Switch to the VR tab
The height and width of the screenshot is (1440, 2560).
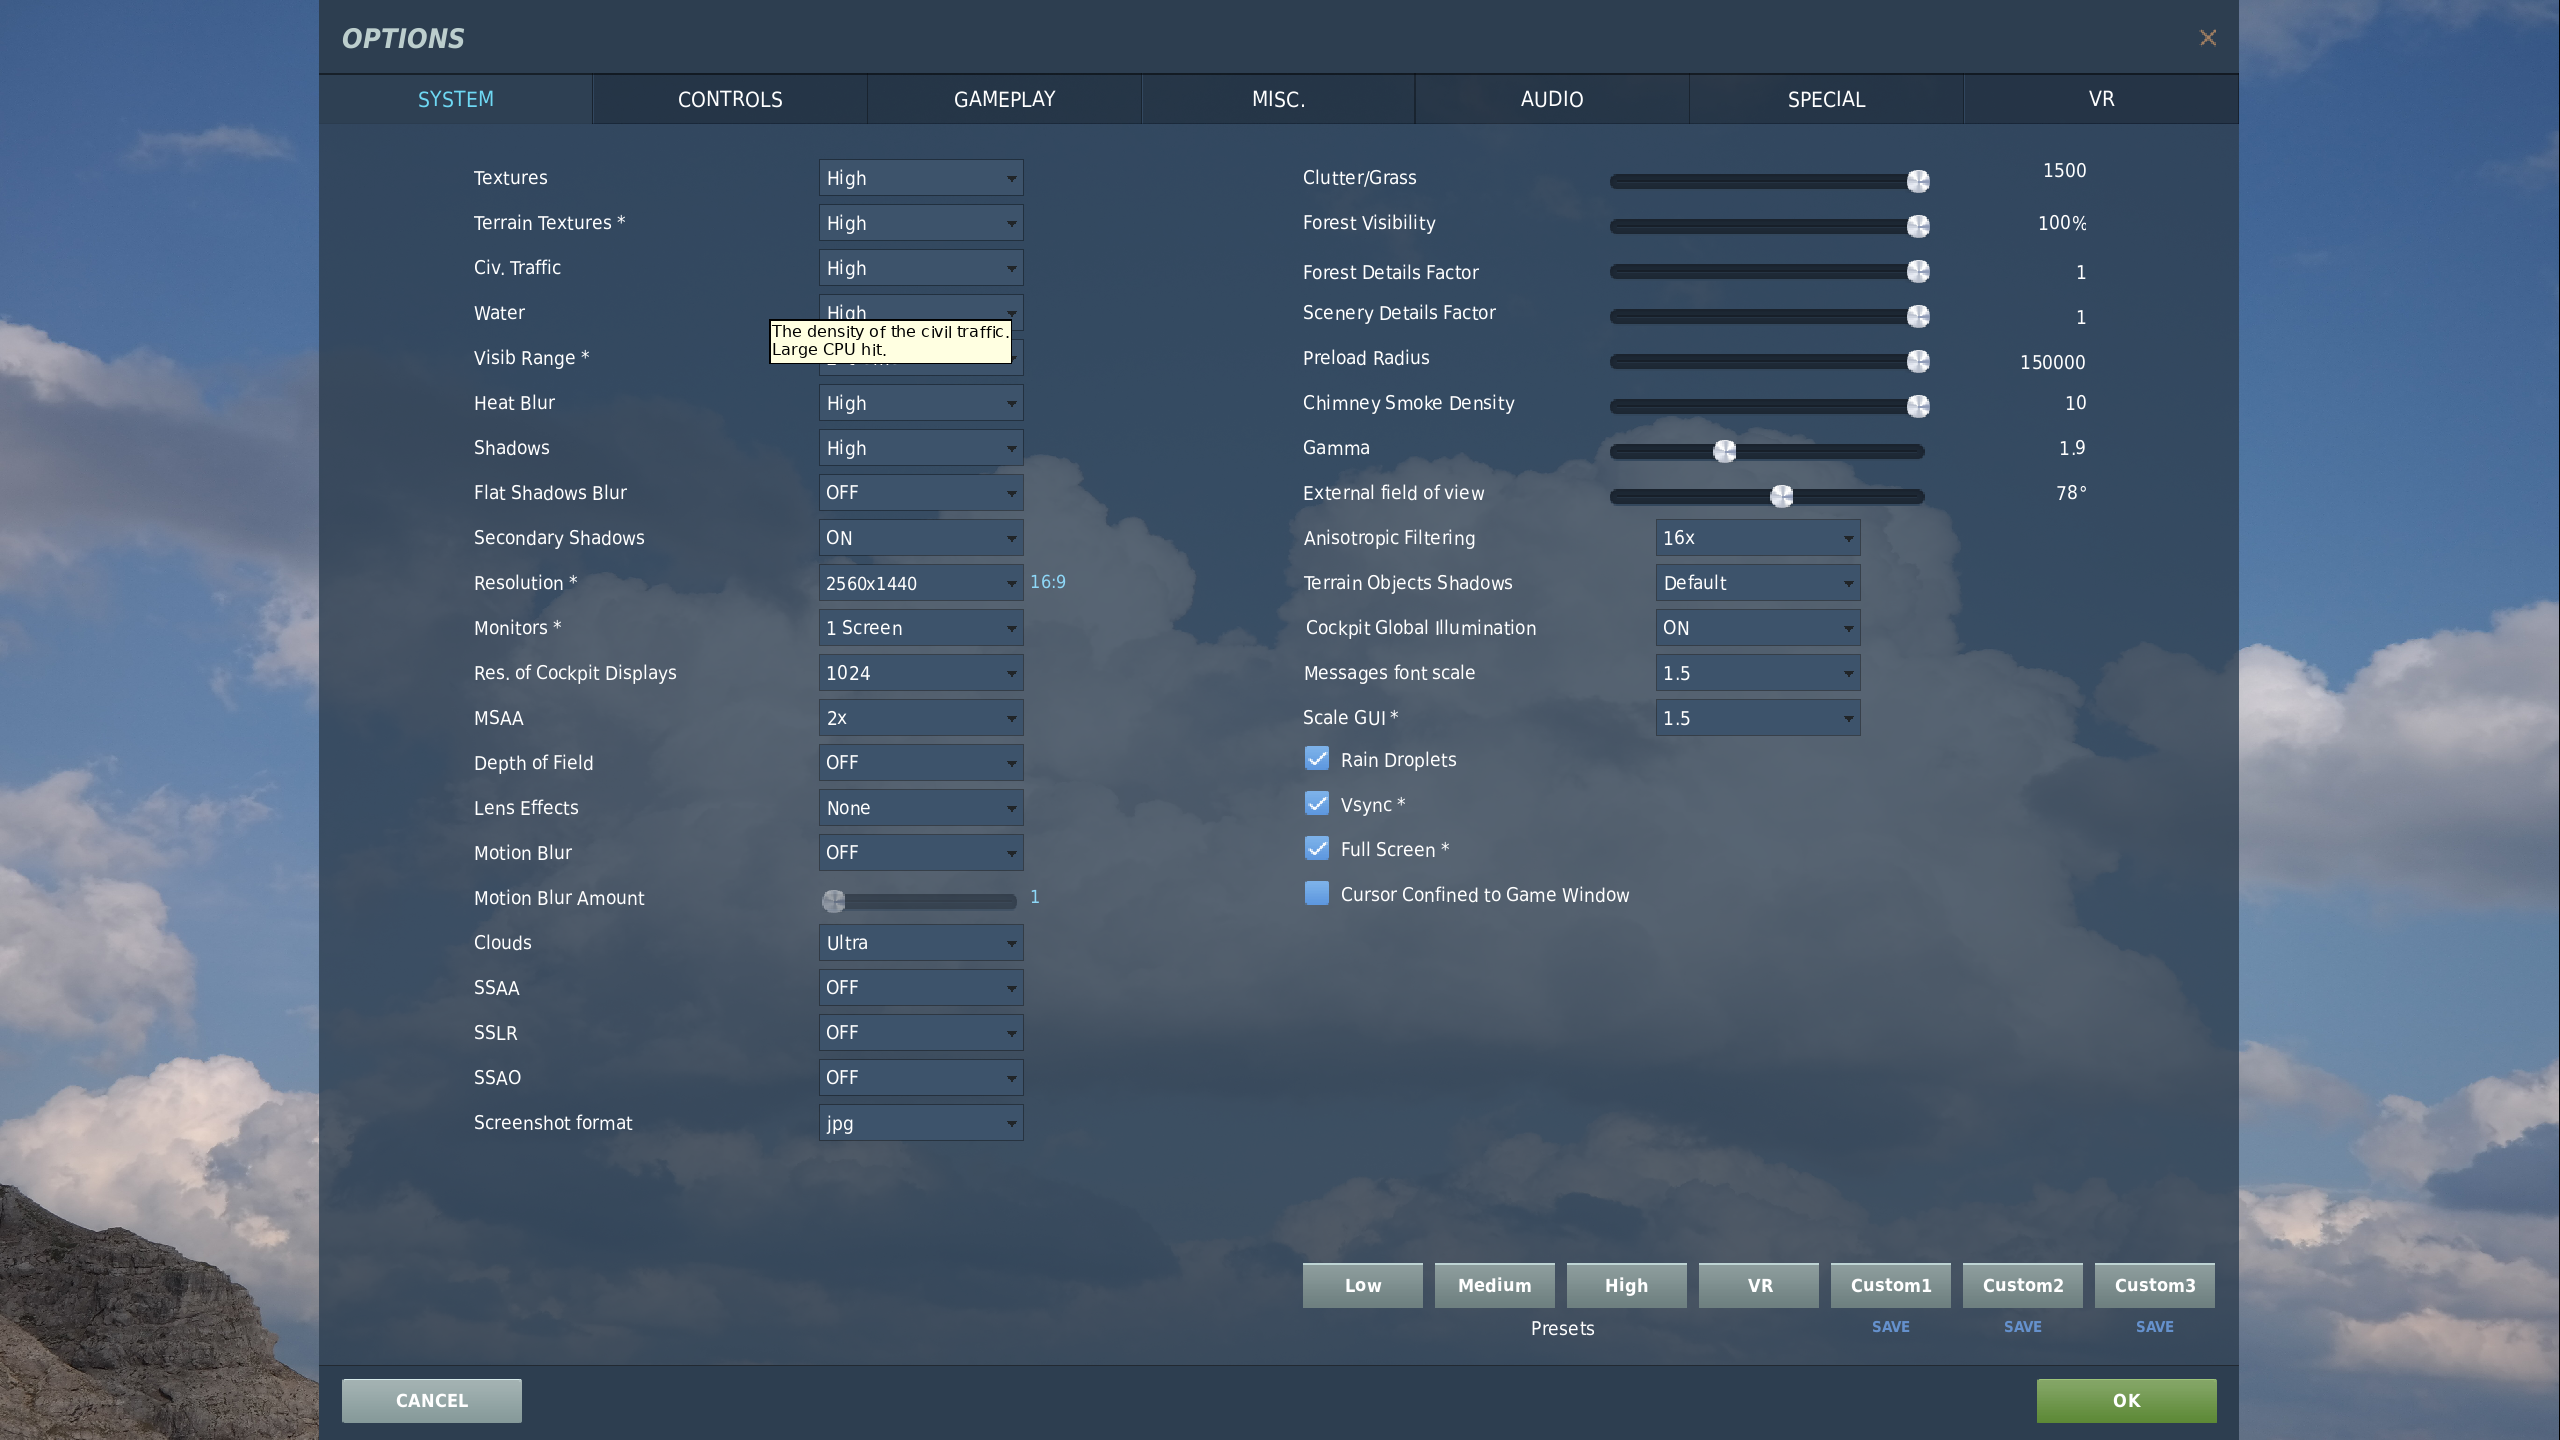coord(2101,99)
